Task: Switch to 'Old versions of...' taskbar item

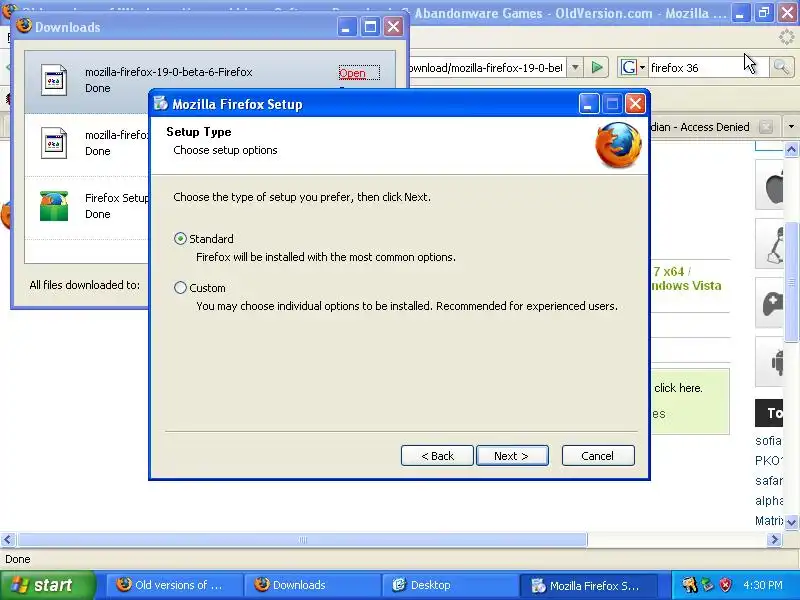Action: point(173,585)
